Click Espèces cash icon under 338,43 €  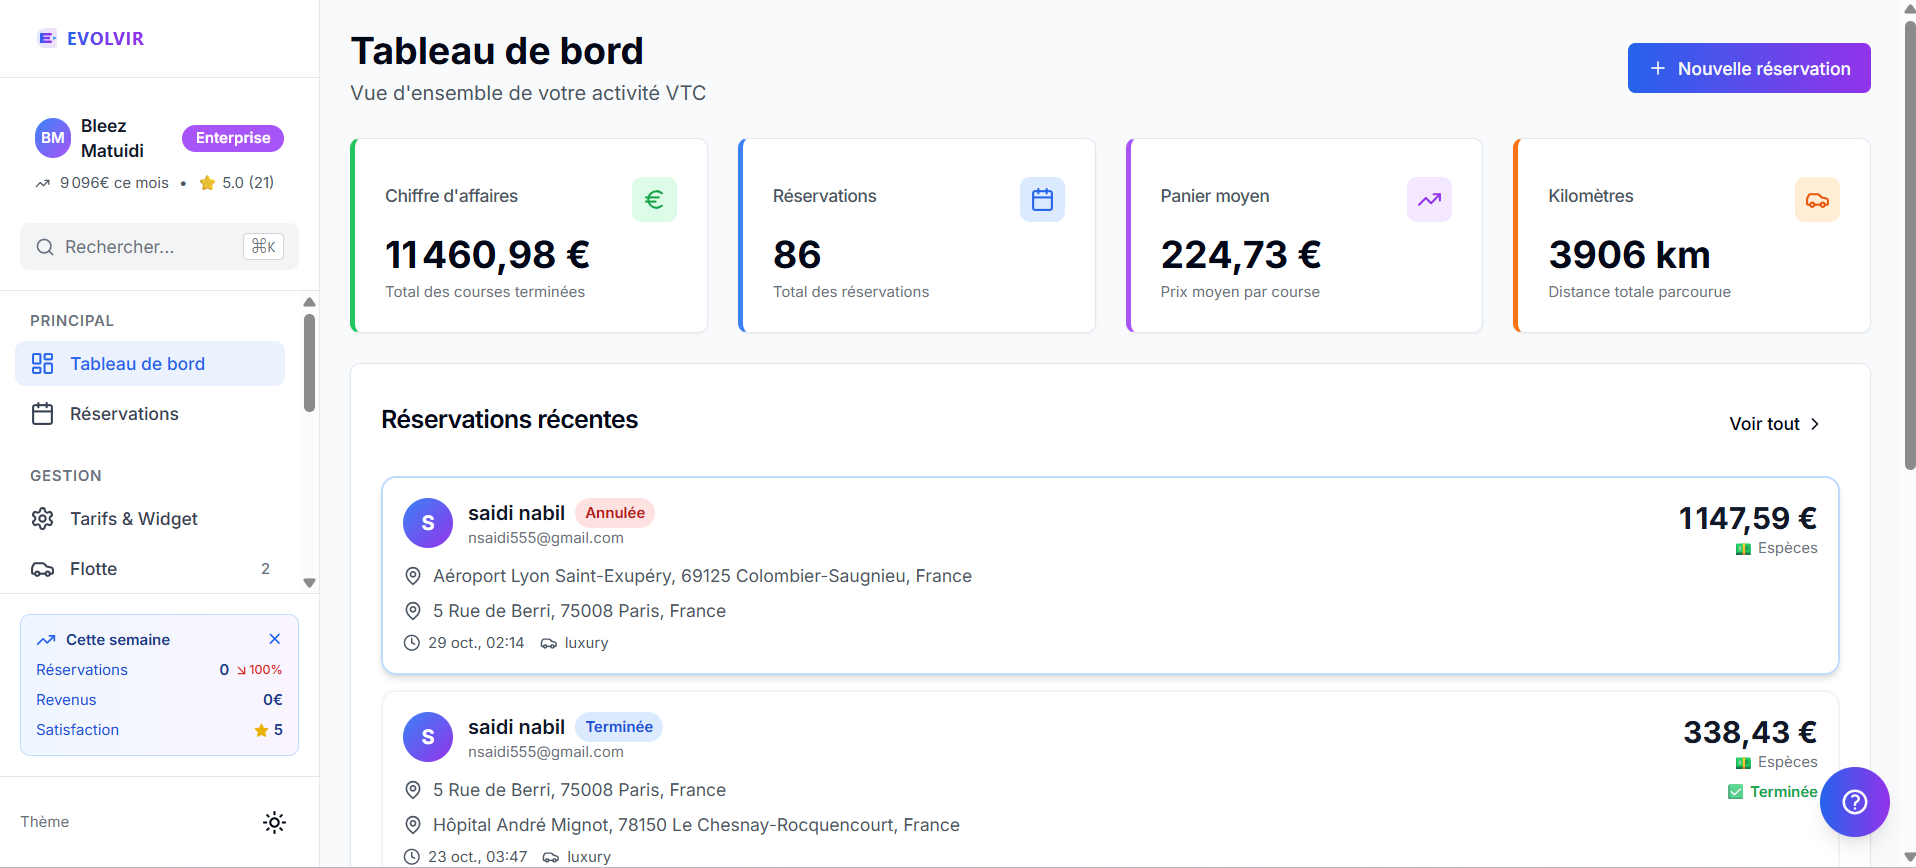coord(1743,763)
